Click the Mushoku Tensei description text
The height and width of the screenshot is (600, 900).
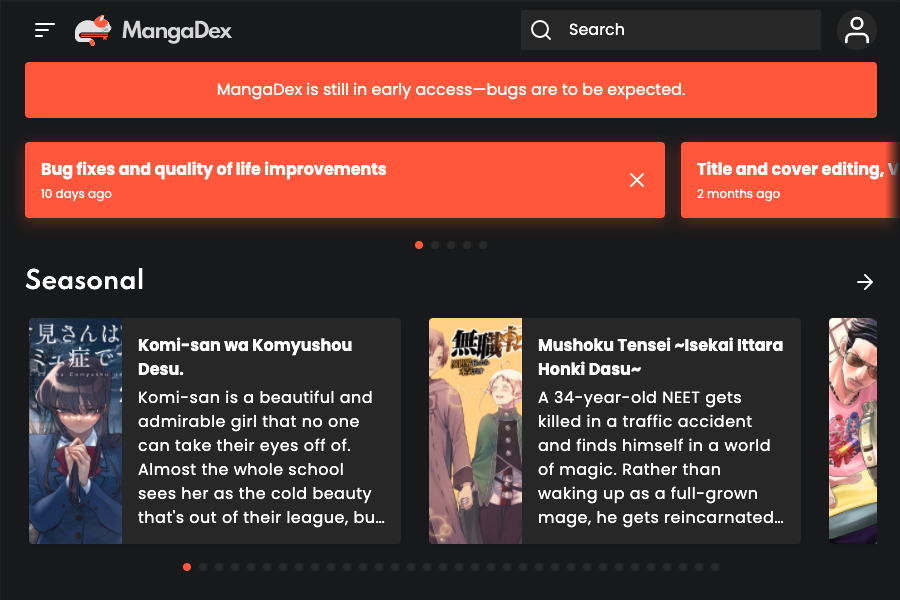[x=661, y=457]
